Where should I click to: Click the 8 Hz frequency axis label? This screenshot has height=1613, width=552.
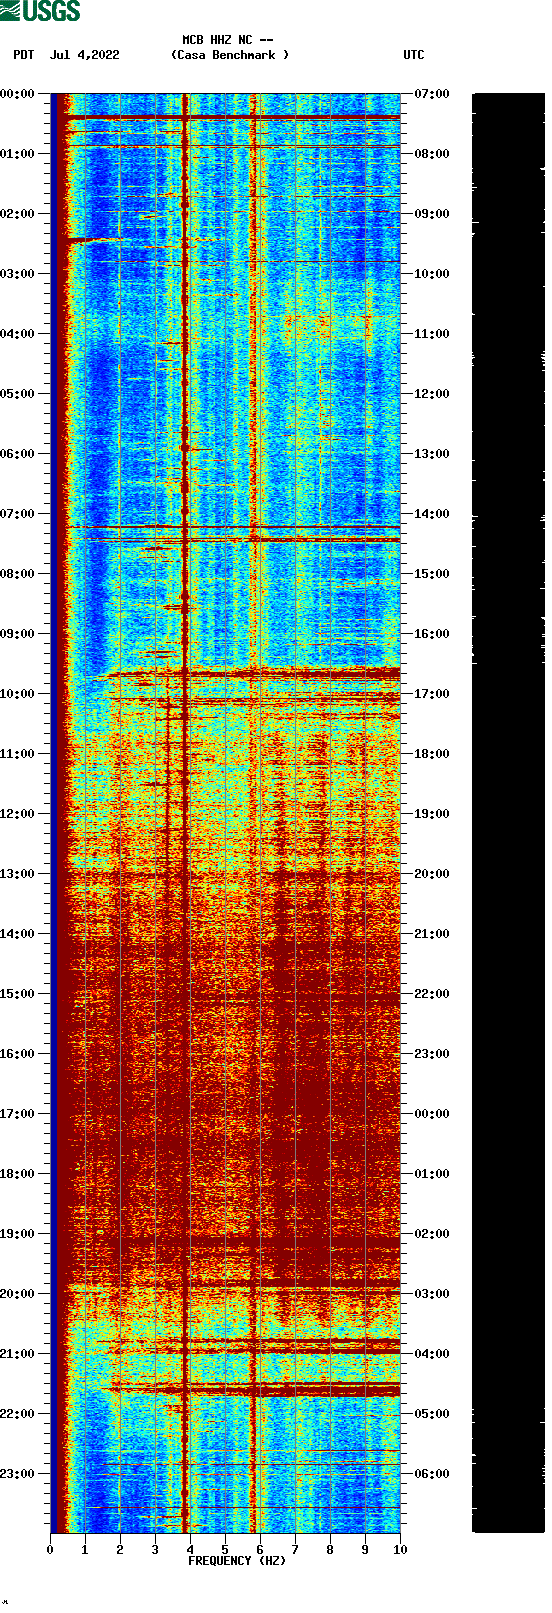click(330, 1550)
